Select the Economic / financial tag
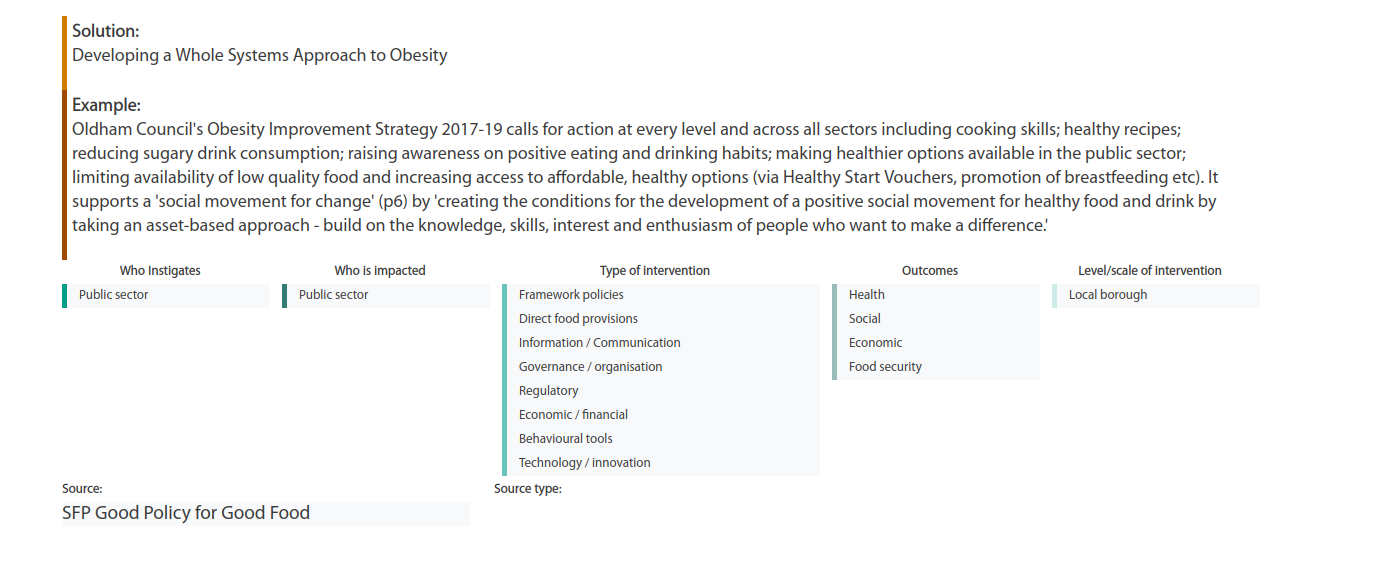The image size is (1385, 561). click(x=661, y=415)
